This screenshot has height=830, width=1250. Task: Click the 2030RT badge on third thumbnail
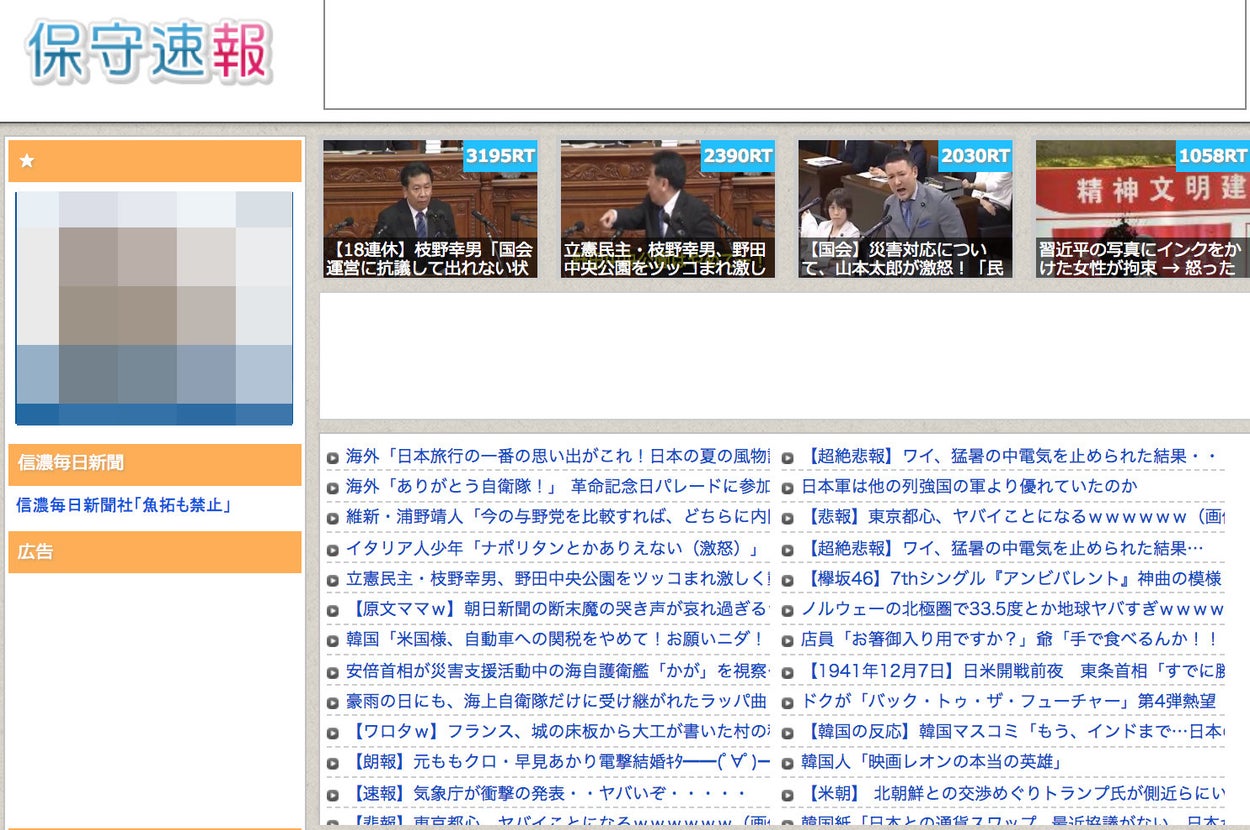(975, 155)
